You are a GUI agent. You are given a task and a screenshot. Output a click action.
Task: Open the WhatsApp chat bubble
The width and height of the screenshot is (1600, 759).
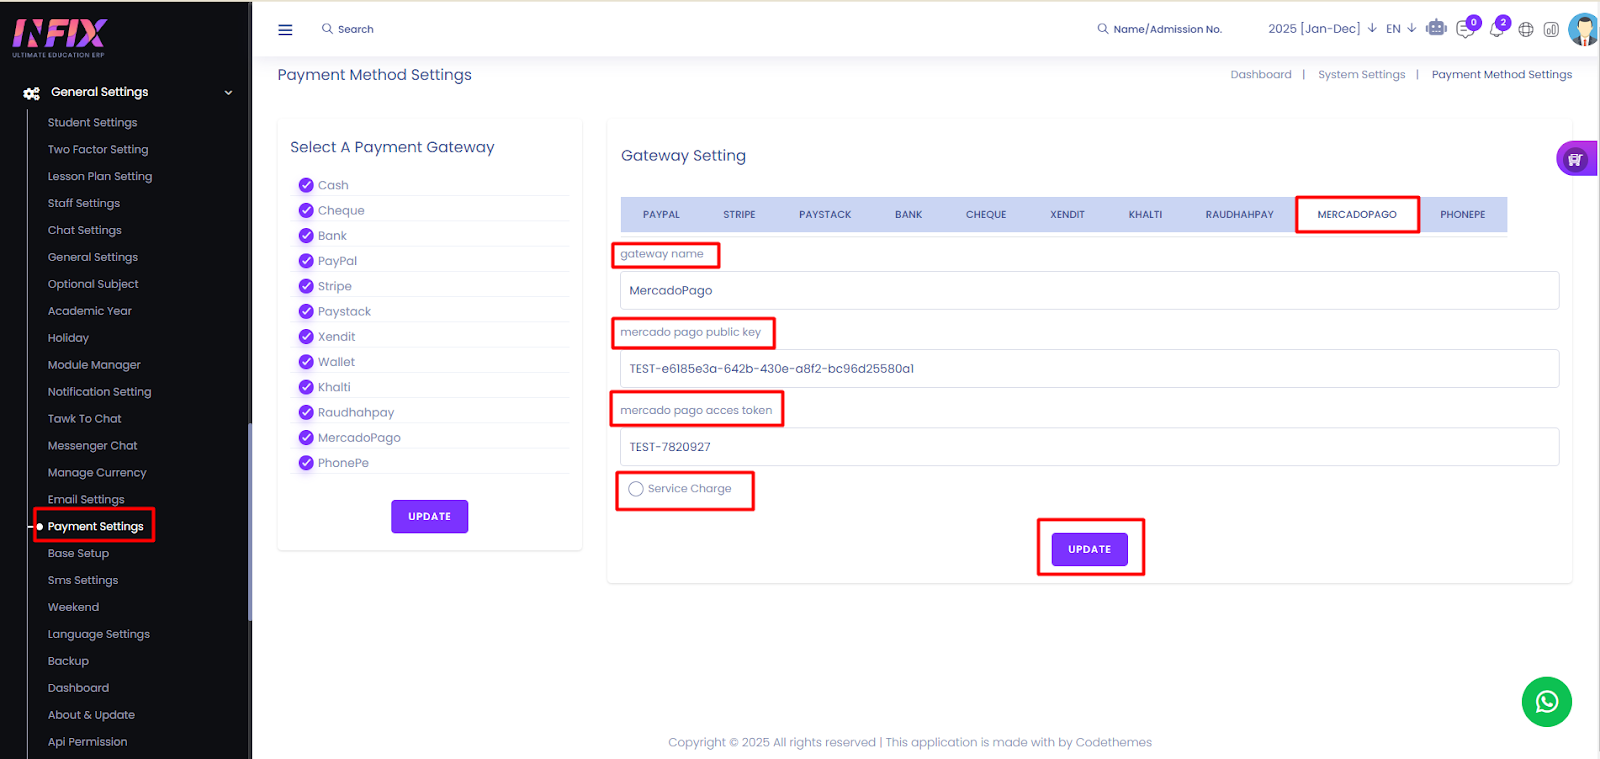click(x=1547, y=702)
